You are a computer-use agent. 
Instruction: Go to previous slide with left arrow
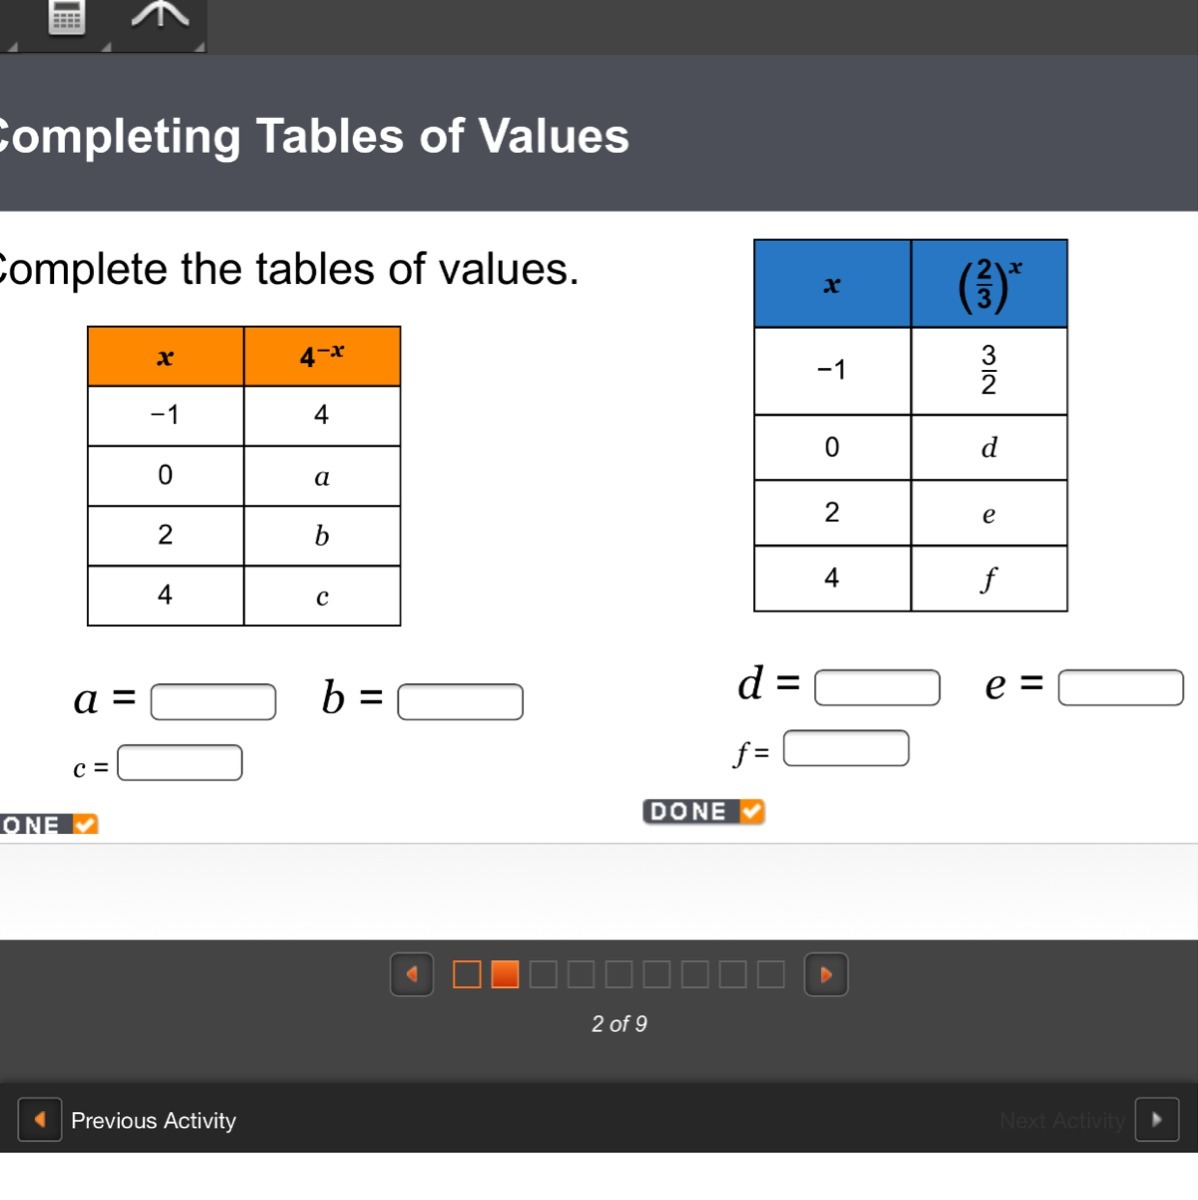click(411, 975)
